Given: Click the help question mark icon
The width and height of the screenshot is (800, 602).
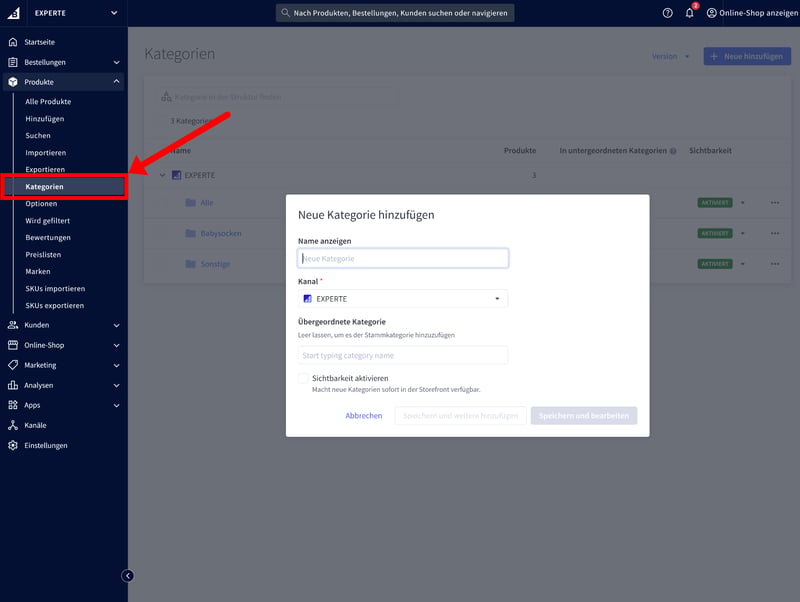Looking at the screenshot, I should click(x=668, y=13).
